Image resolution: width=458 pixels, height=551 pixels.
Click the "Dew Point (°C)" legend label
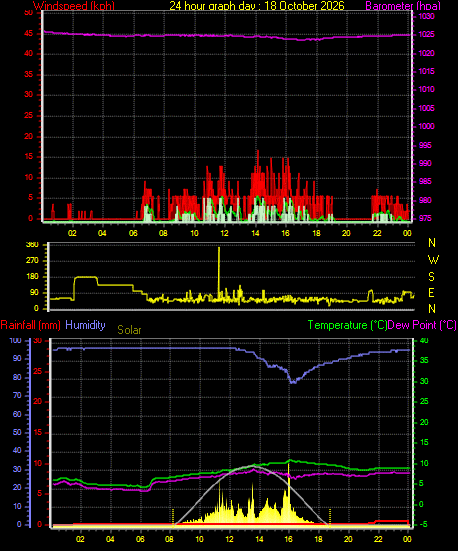422,325
